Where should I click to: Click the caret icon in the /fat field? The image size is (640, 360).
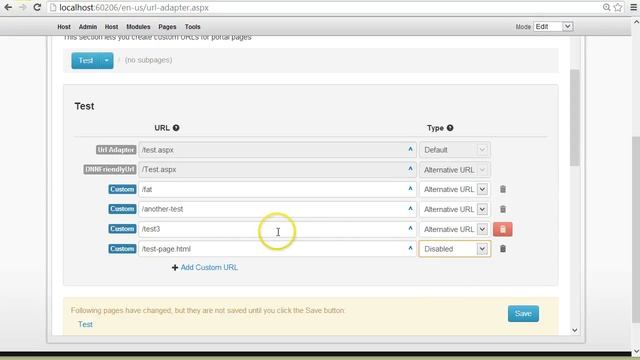[410, 189]
